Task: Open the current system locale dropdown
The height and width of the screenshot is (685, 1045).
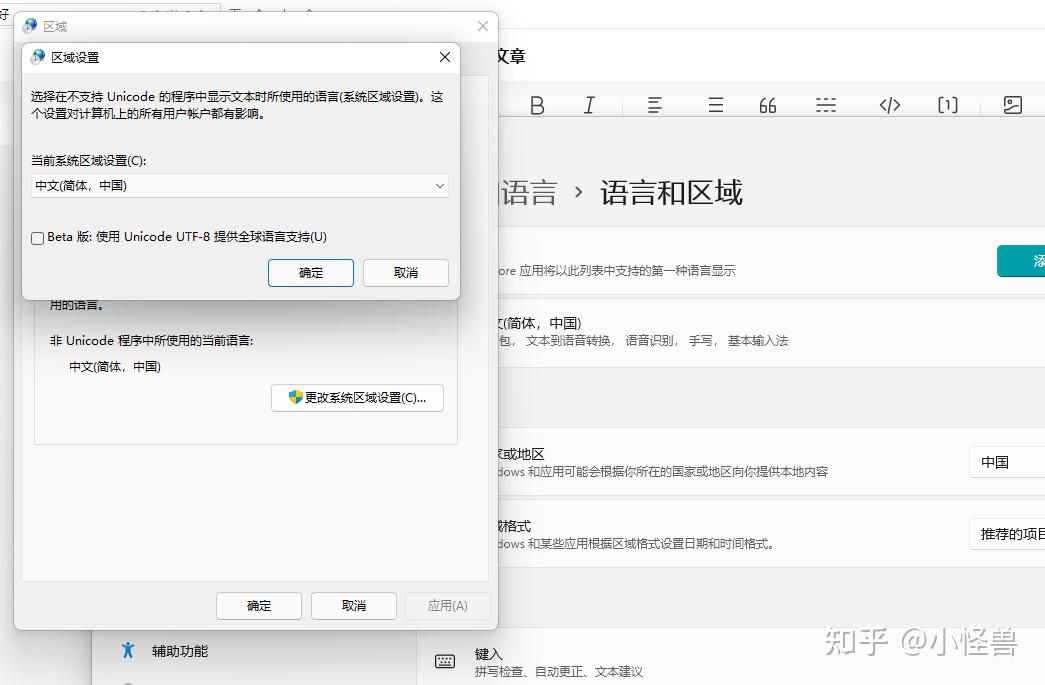Action: (239, 186)
